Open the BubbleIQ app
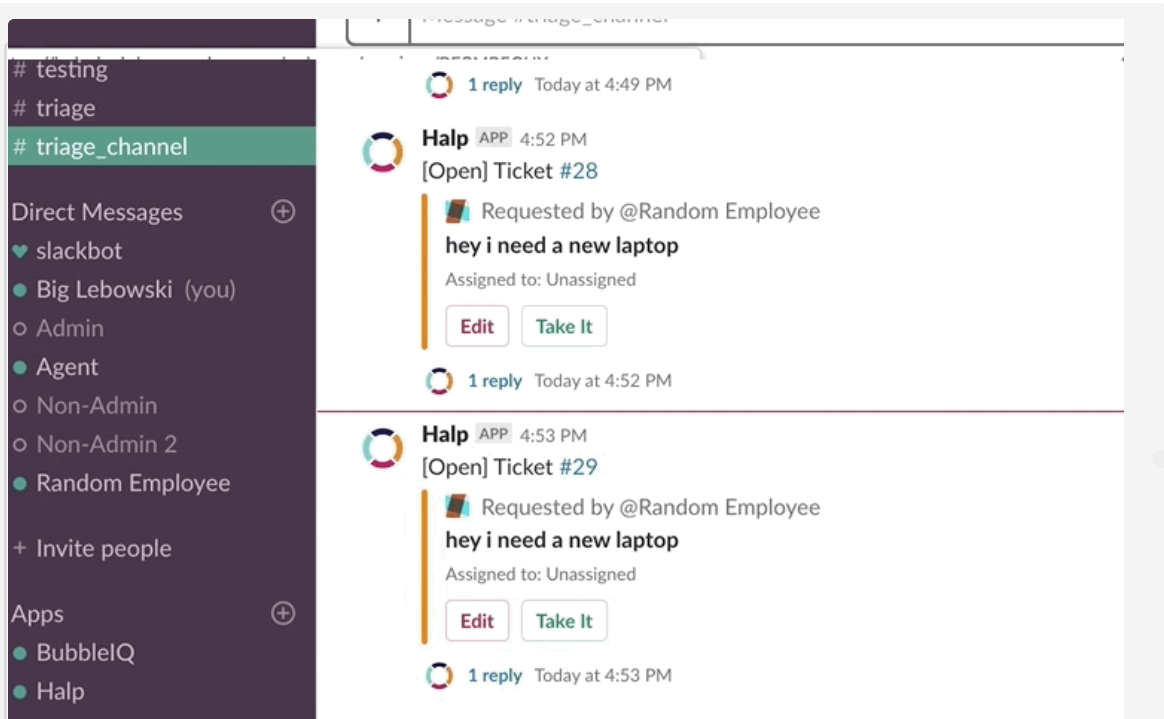Screen dimensions: 1164x719 pos(85,653)
